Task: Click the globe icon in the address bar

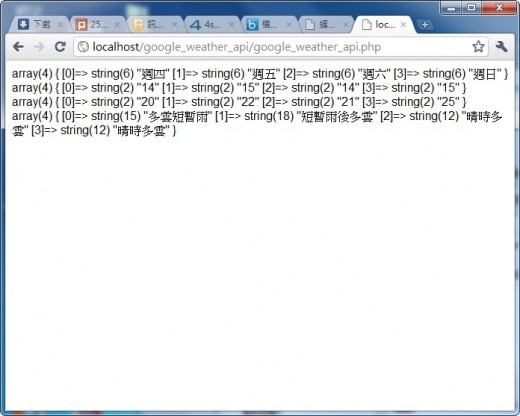Action: 83,47
